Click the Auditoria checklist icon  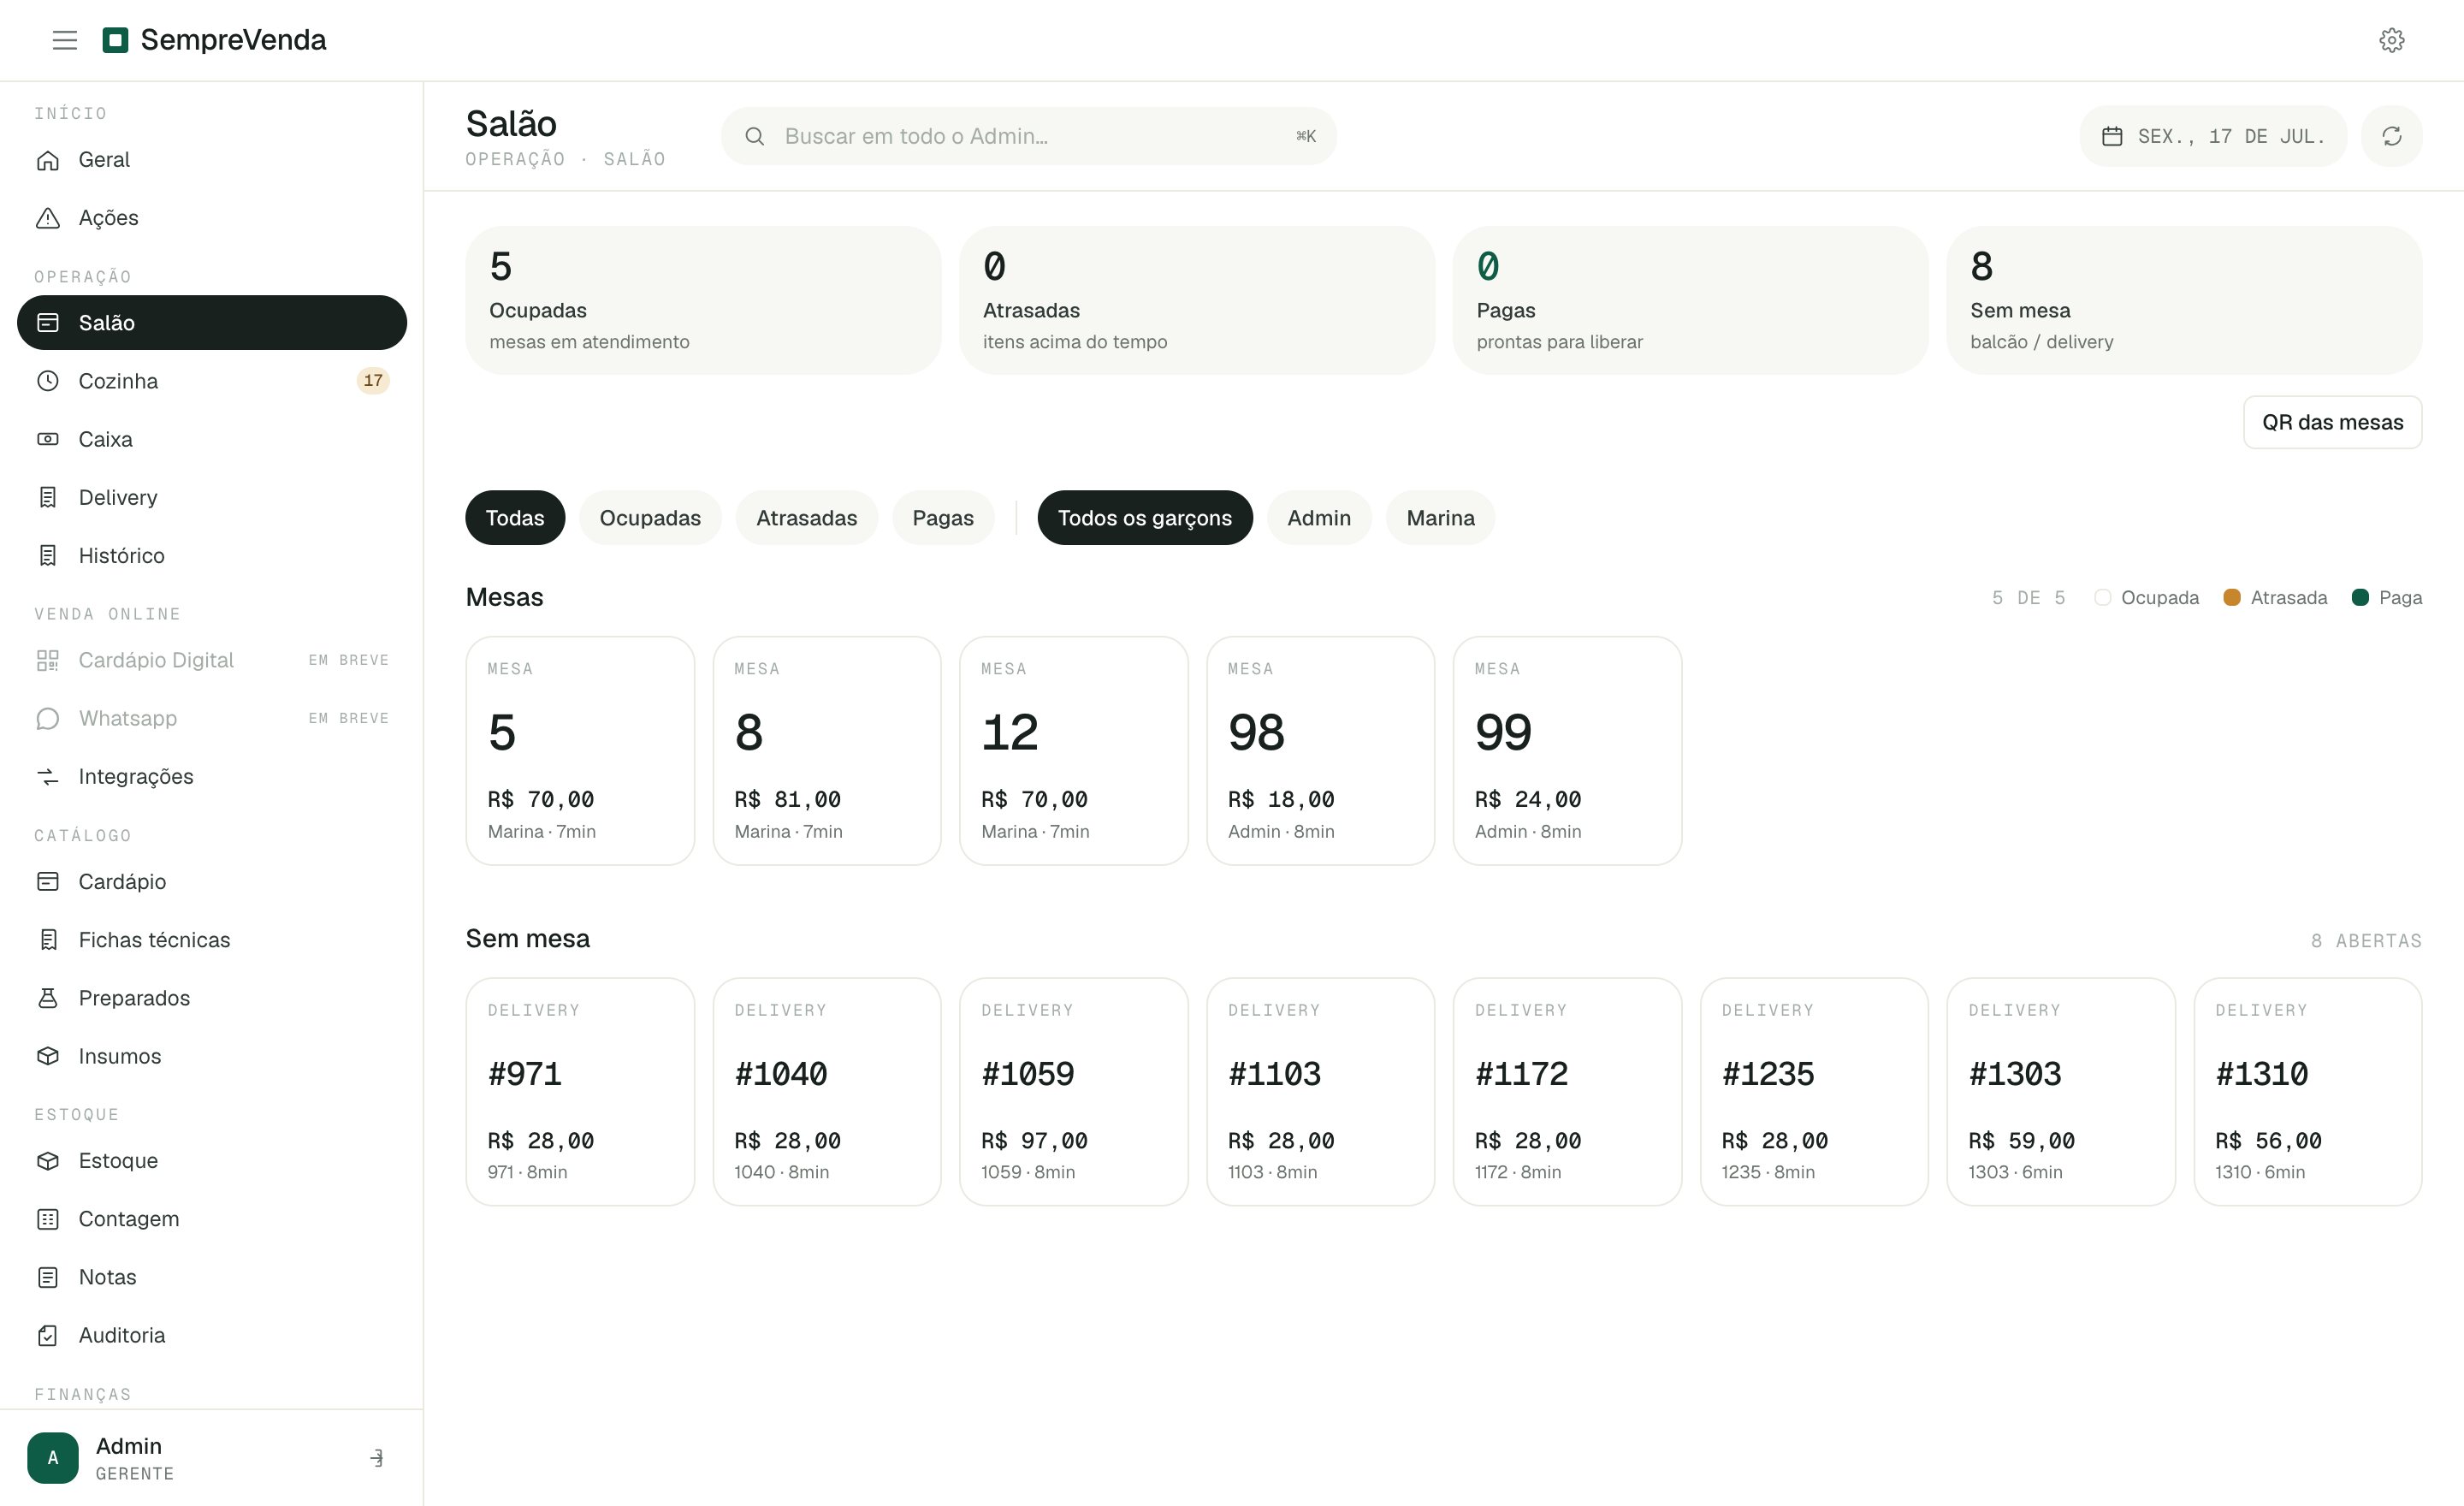click(x=48, y=1334)
